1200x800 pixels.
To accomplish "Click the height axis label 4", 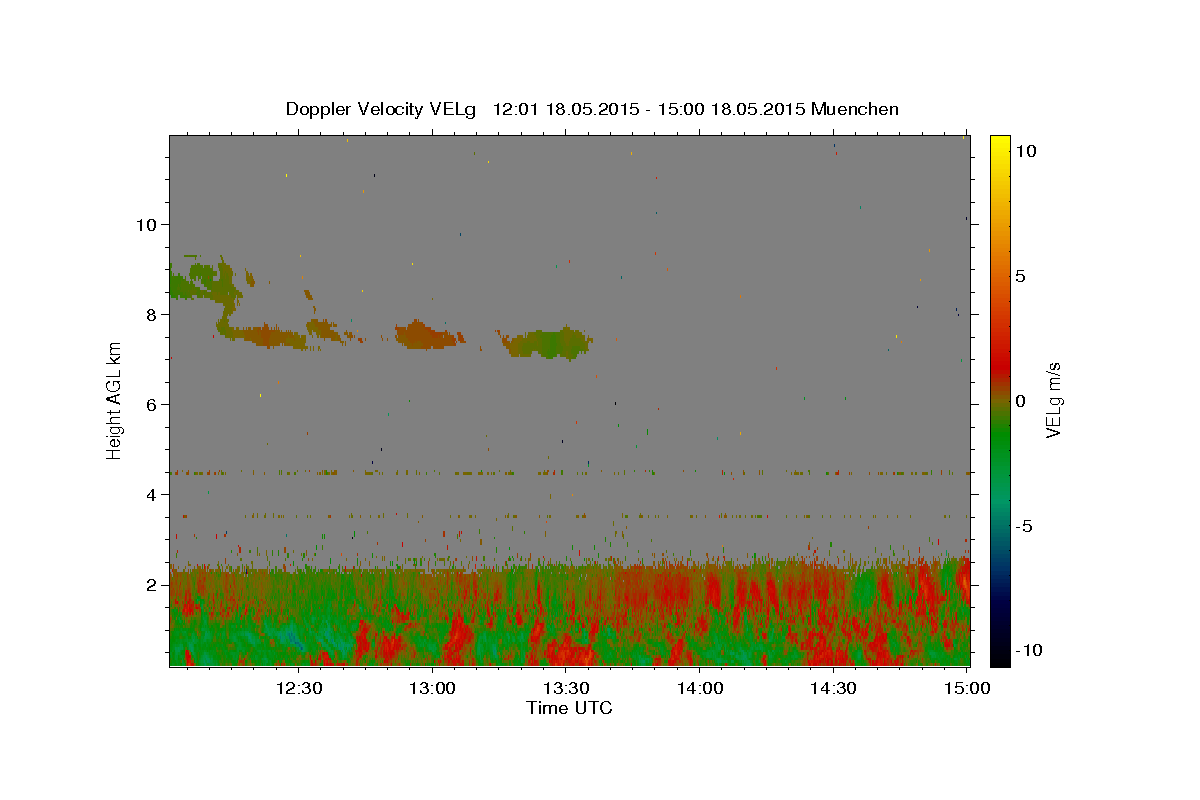I will pyautogui.click(x=150, y=494).
